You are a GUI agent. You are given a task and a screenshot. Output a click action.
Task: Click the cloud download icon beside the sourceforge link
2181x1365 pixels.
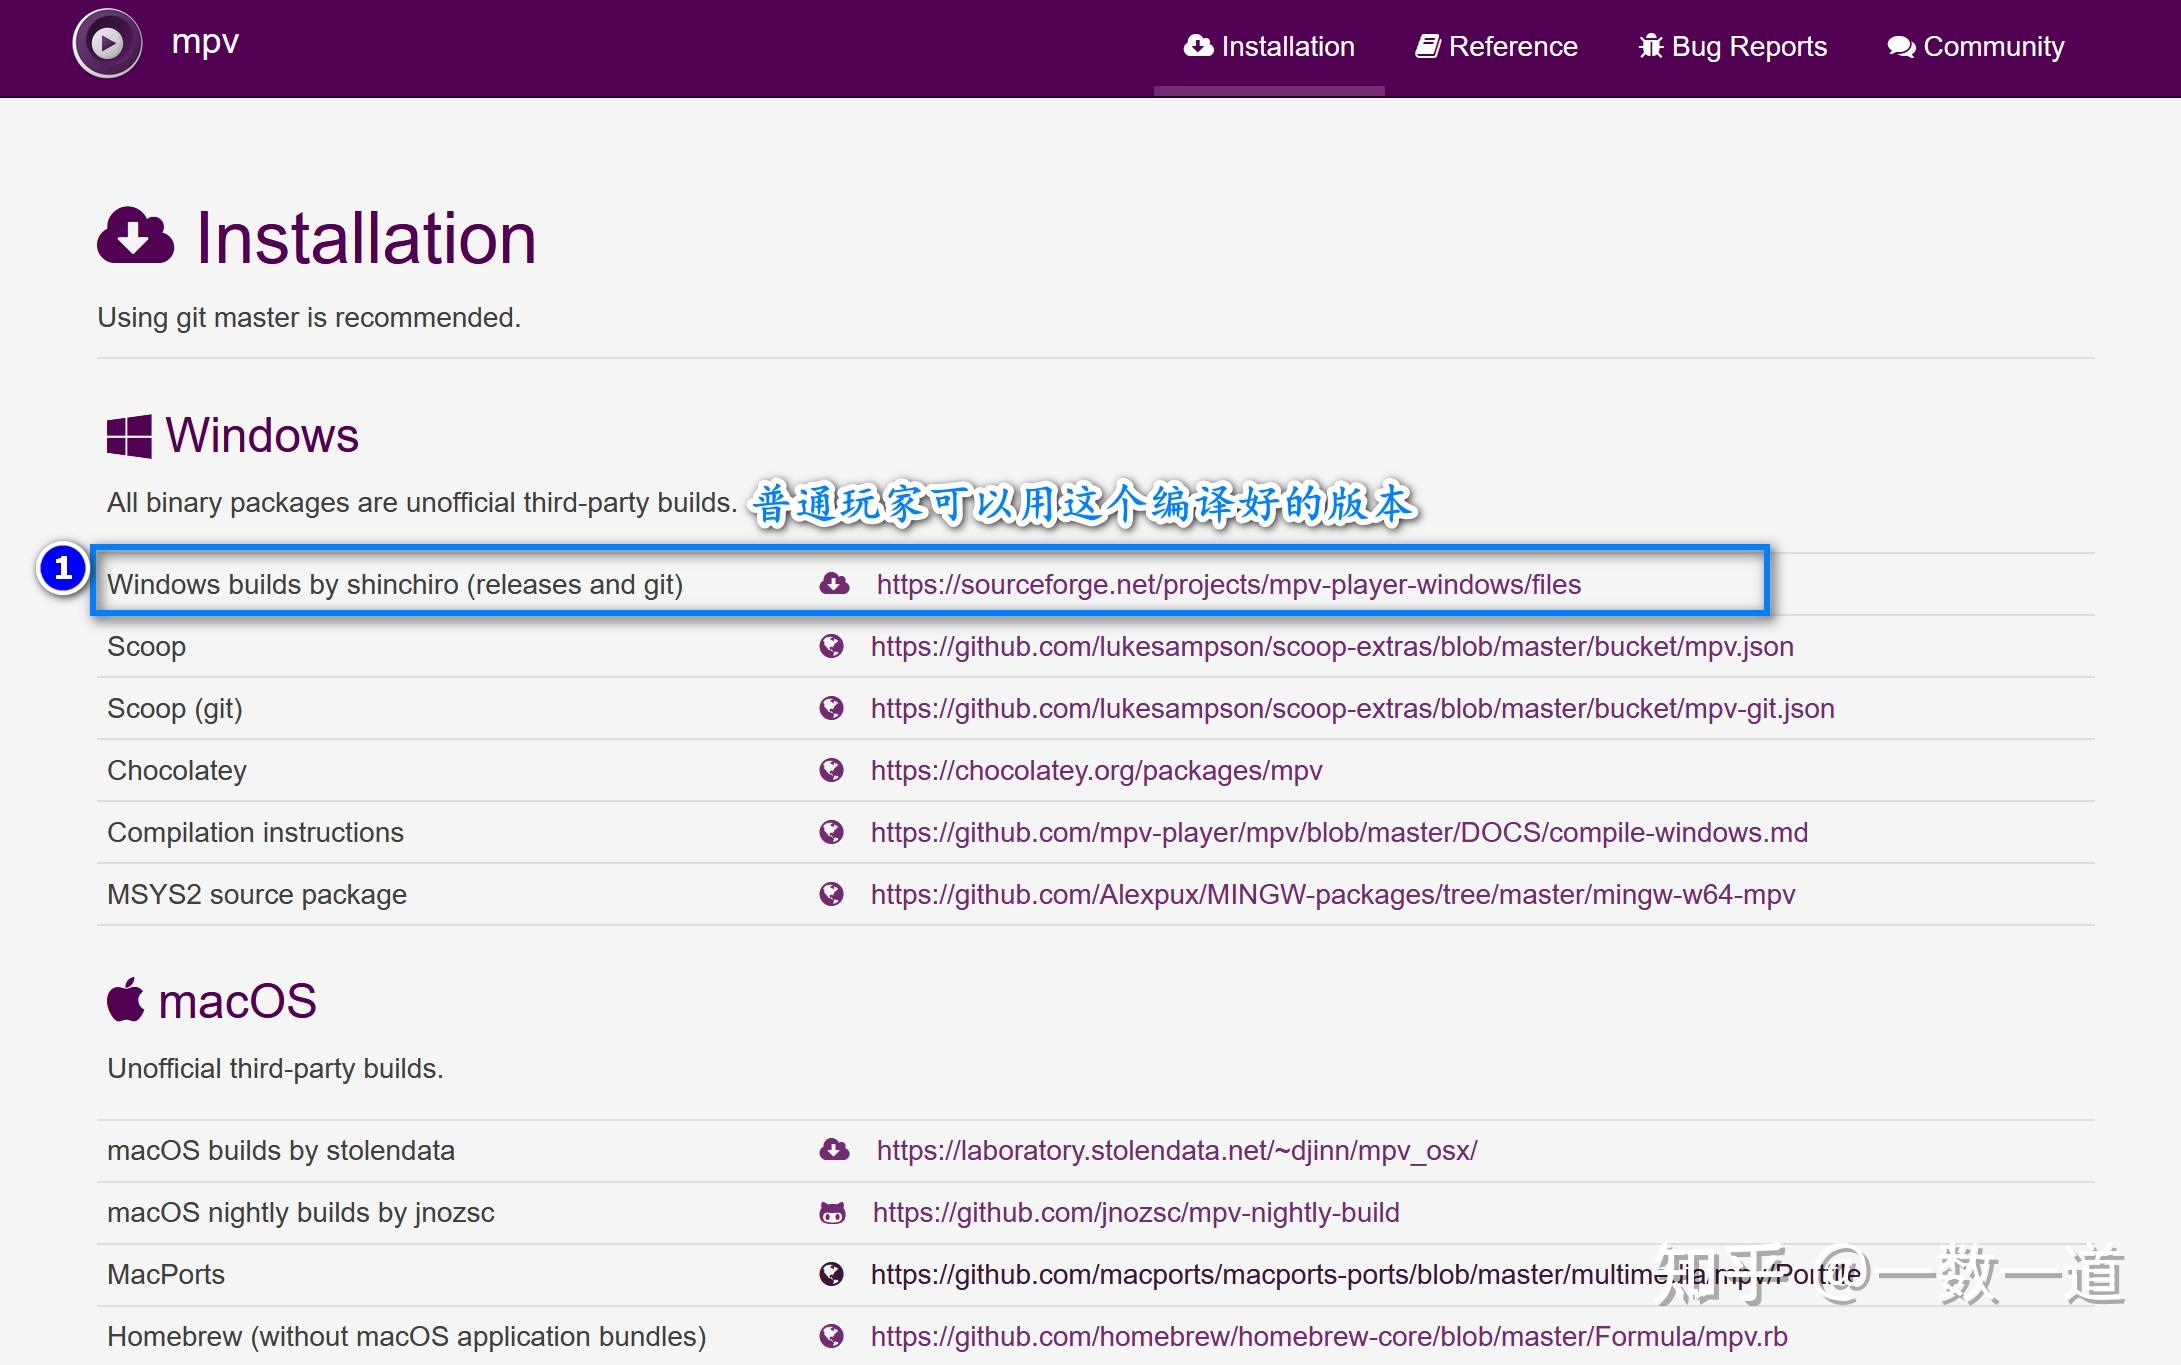click(834, 584)
